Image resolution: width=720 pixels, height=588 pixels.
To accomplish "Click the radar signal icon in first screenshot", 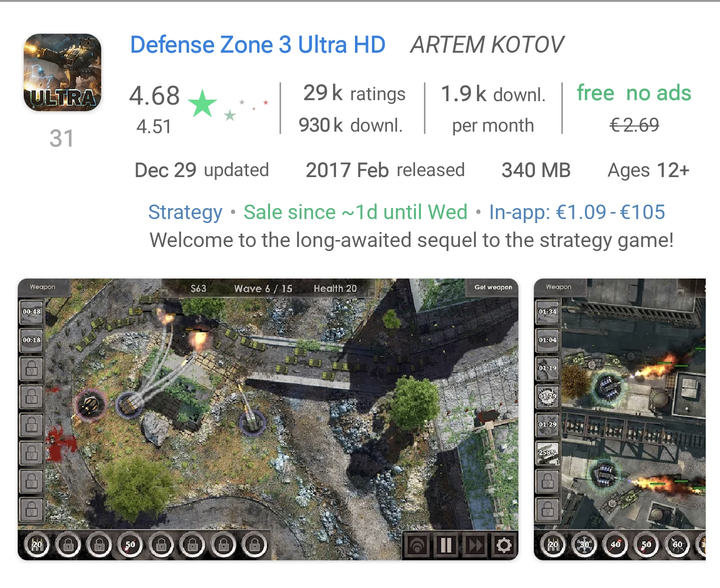I will point(417,545).
